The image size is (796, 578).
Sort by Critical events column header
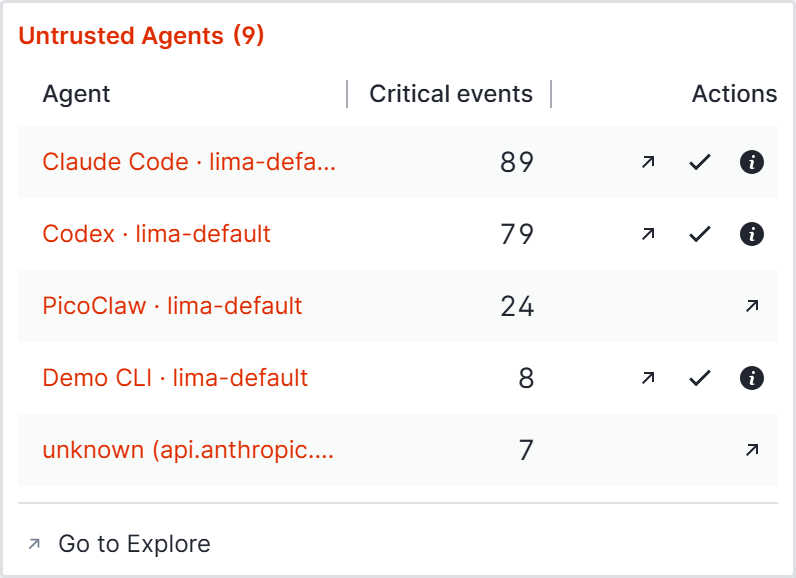point(451,94)
